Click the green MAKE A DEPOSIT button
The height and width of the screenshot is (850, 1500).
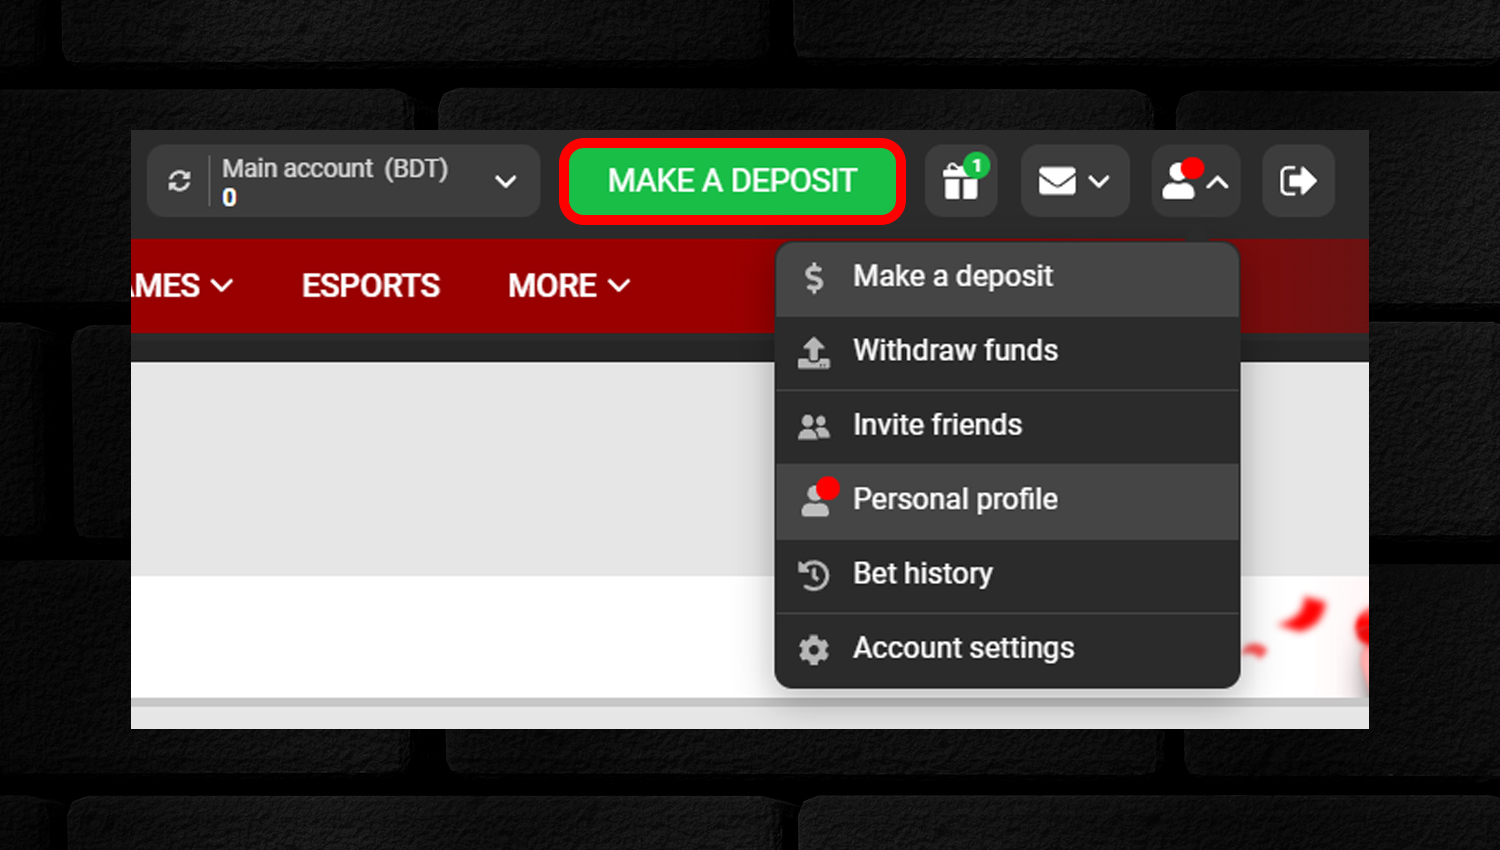[732, 181]
